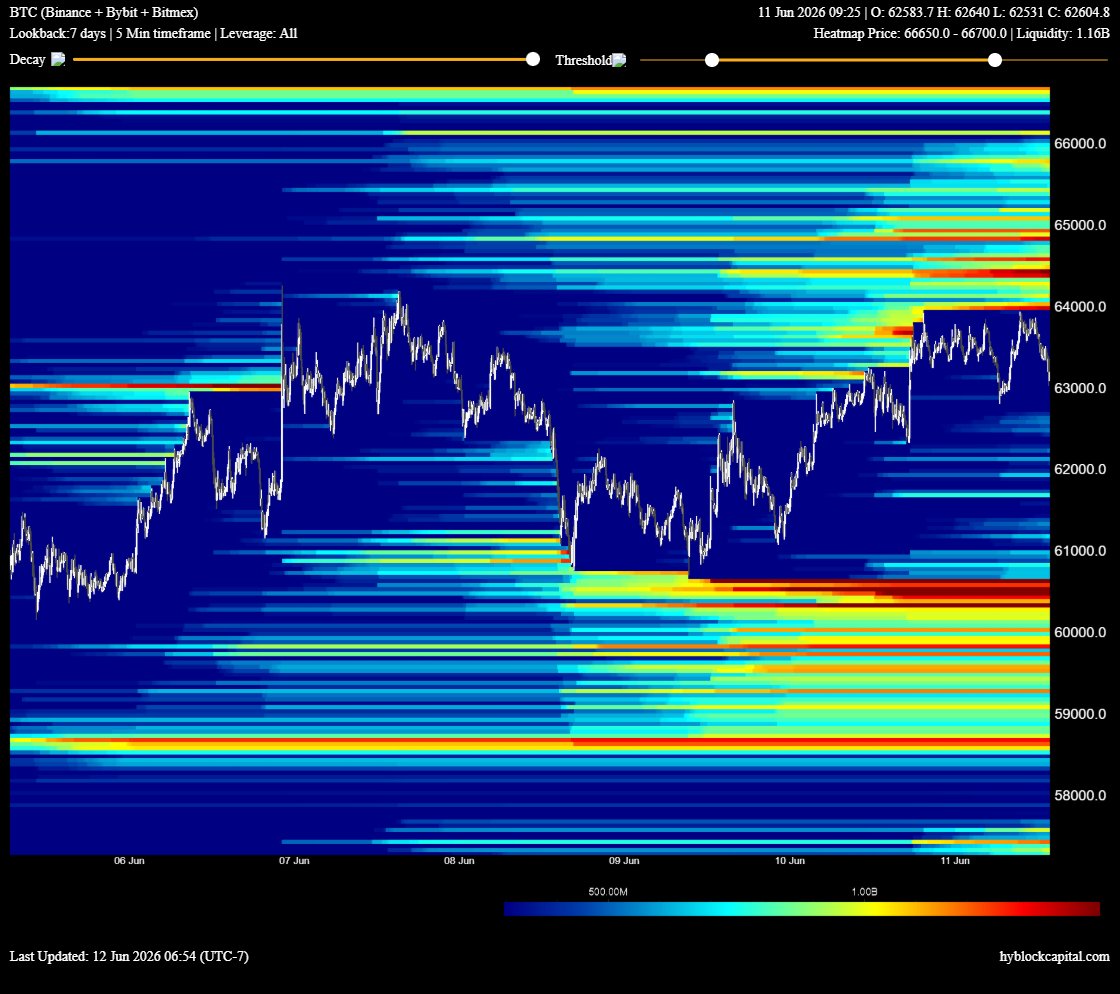Click the Decay label
Viewport: 1120px width, 994px height.
coord(27,59)
